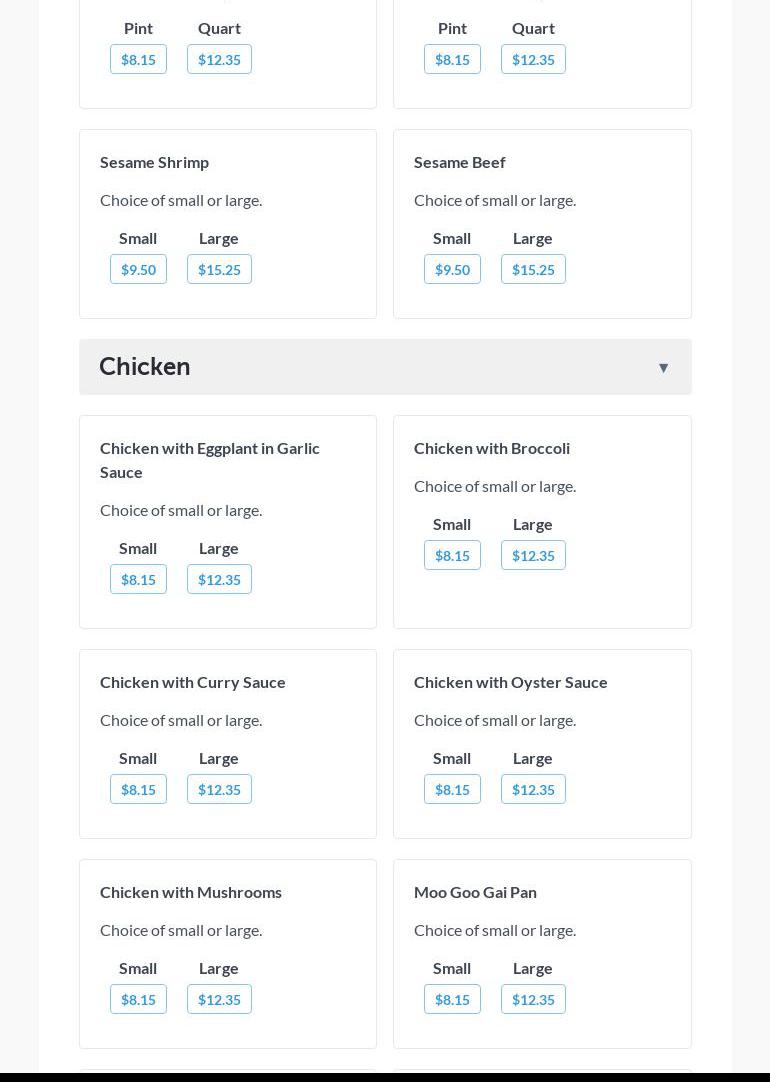Image resolution: width=770 pixels, height=1082 pixels.
Task: Pick Large Chicken with Eggplant price
Action: click(x=219, y=580)
